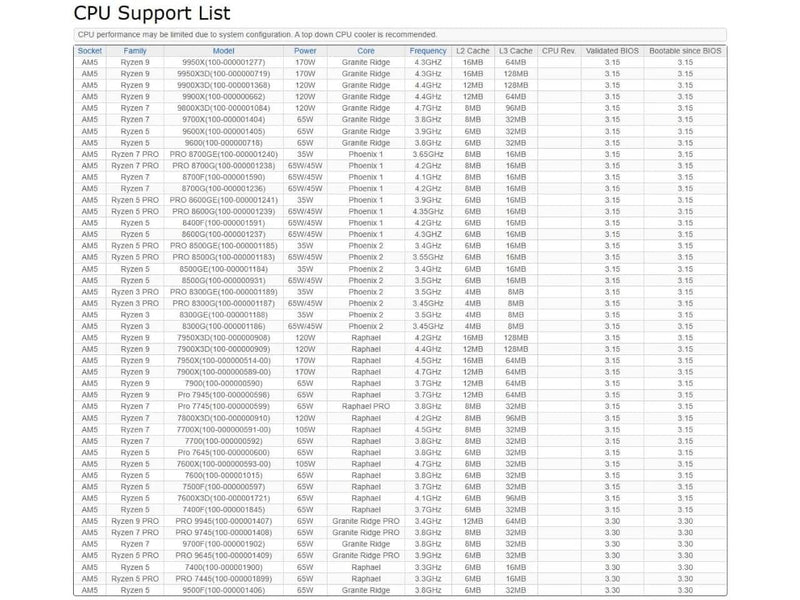
Task: Select the 7950X(100-000000514-00) model cell
Action: click(223, 361)
